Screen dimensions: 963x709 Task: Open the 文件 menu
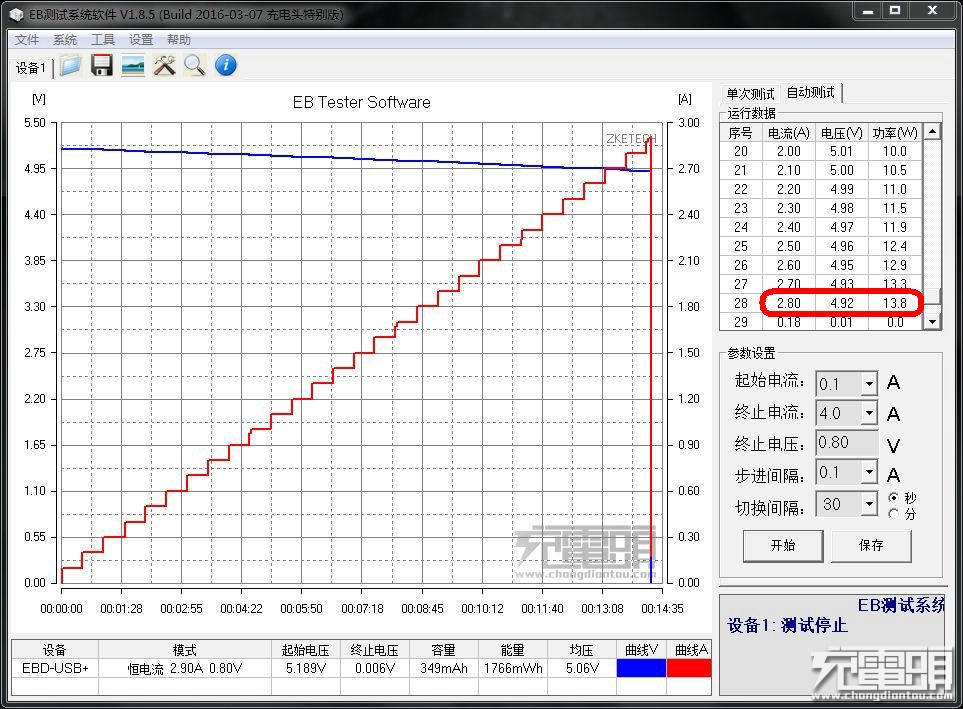click(26, 39)
